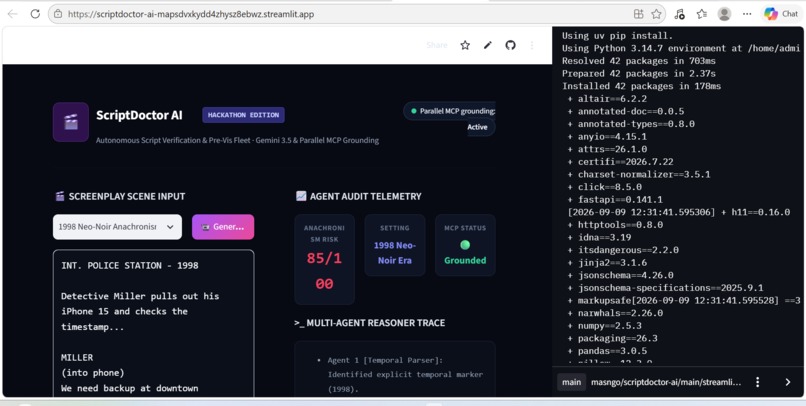Click the SCREENPLAY SCENE INPUT heading
The image size is (806, 406).
[x=120, y=196]
